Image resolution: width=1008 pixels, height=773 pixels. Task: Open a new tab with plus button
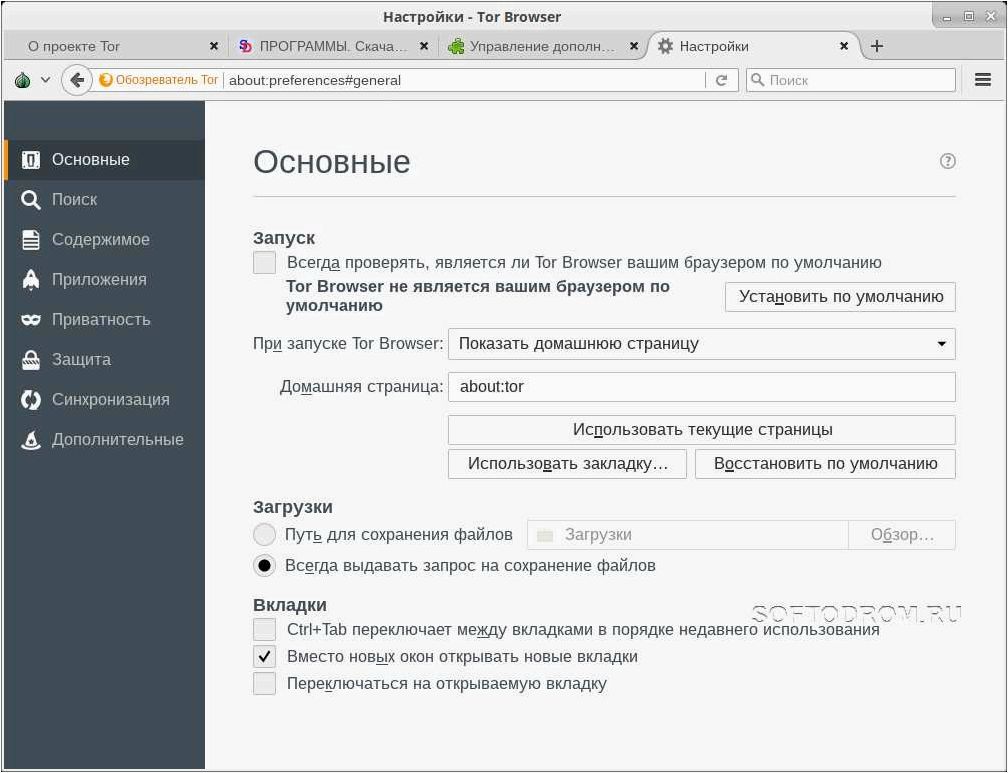(x=876, y=46)
